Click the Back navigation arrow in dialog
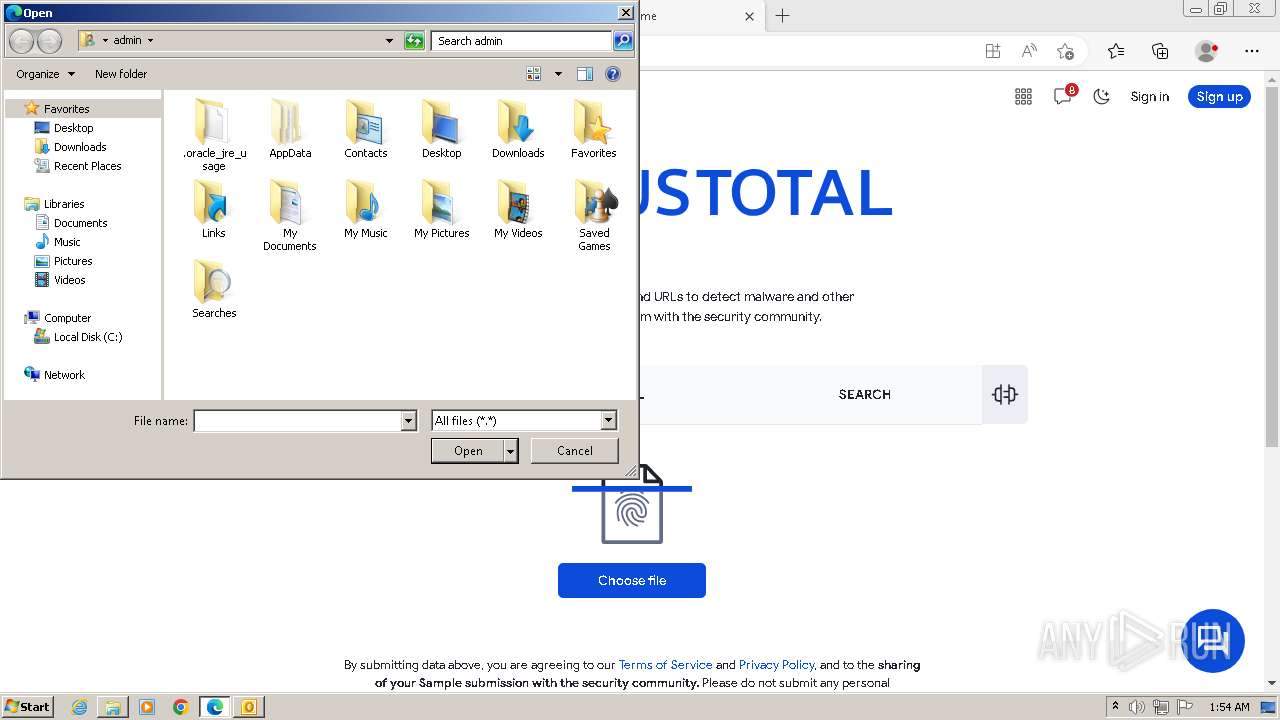This screenshot has width=1280, height=720. click(x=21, y=41)
